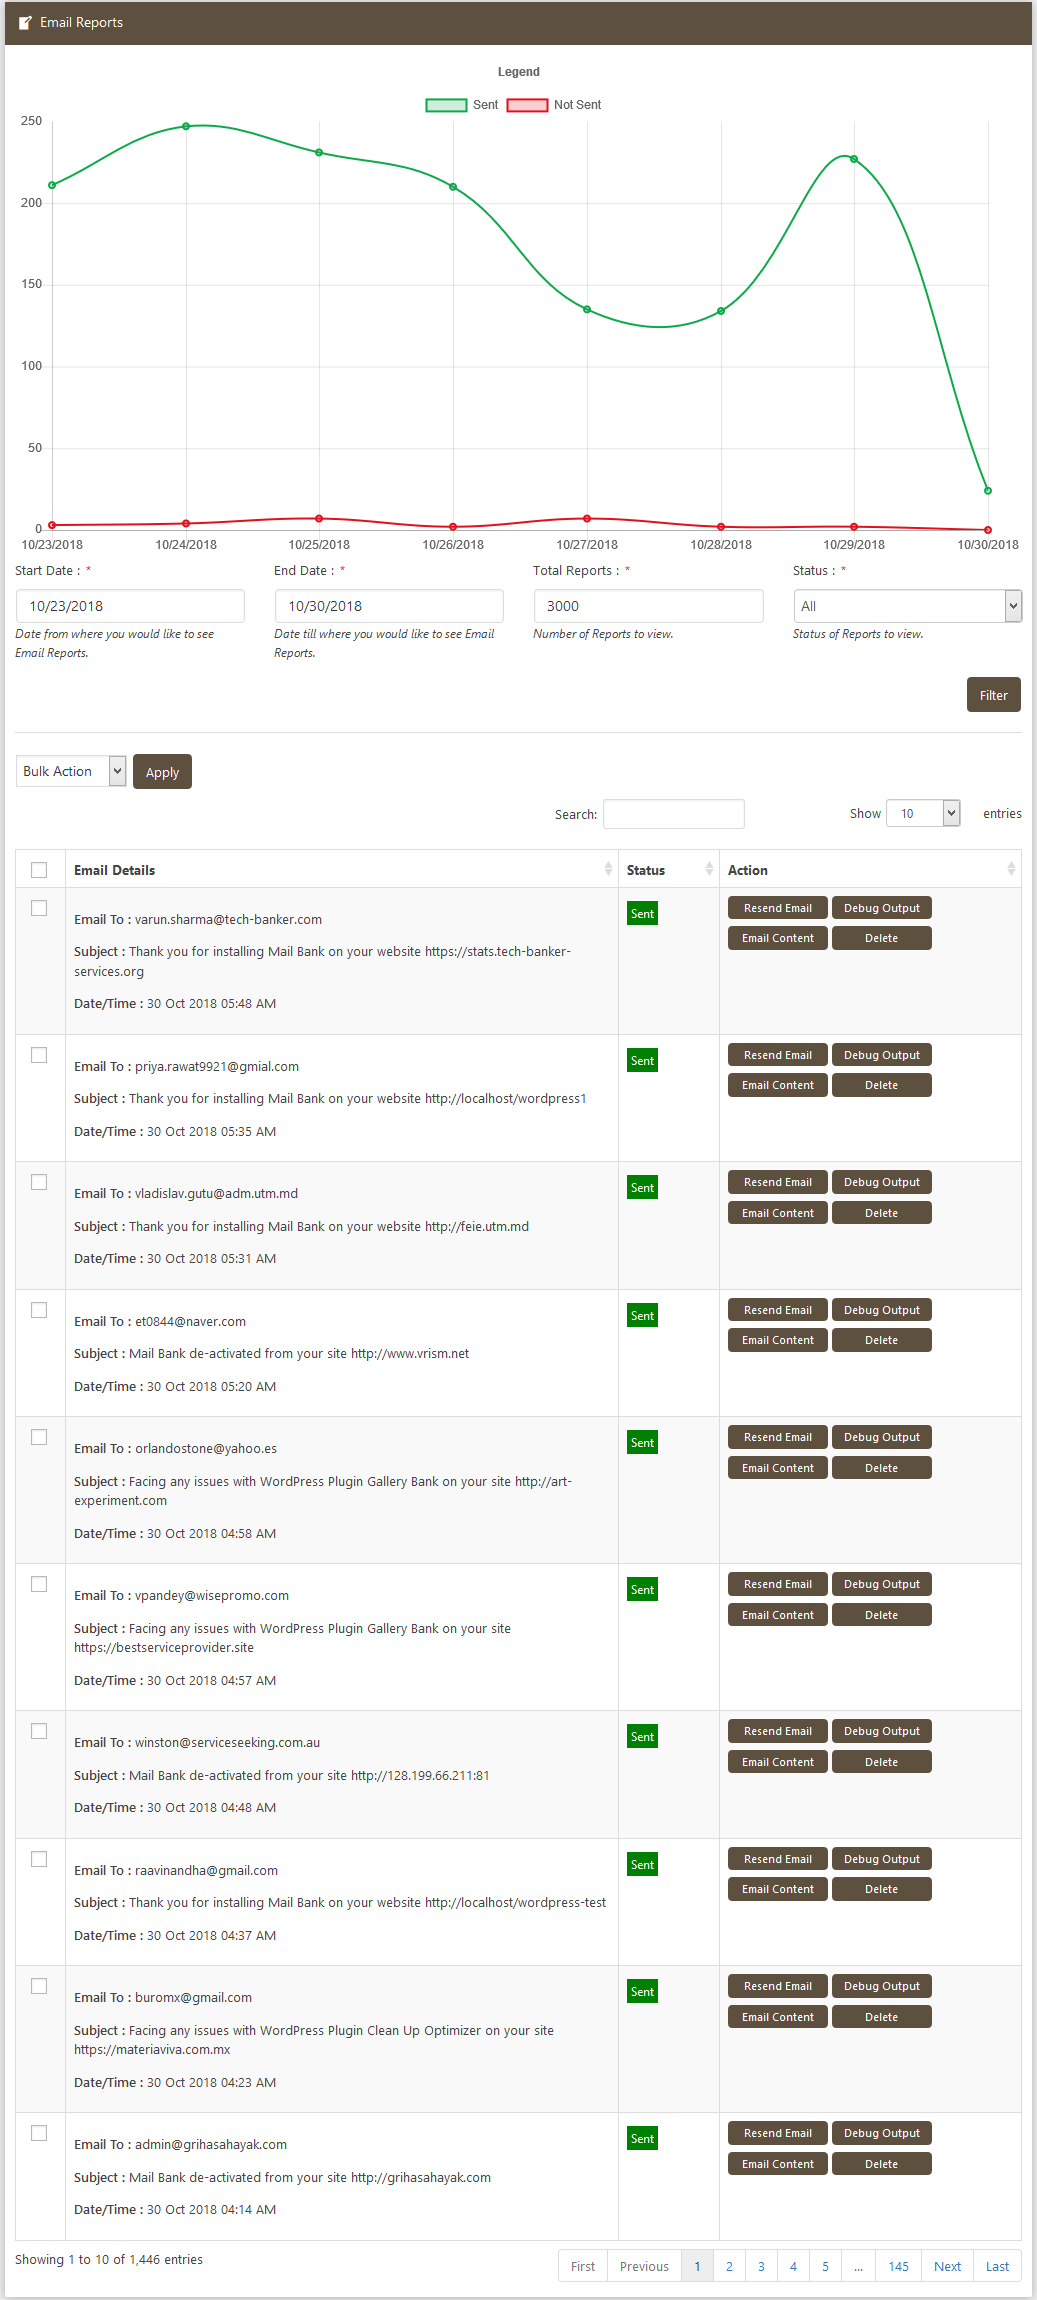The height and width of the screenshot is (2300, 1037).
Task: Sort table by Action column arrows
Action: (x=1011, y=869)
